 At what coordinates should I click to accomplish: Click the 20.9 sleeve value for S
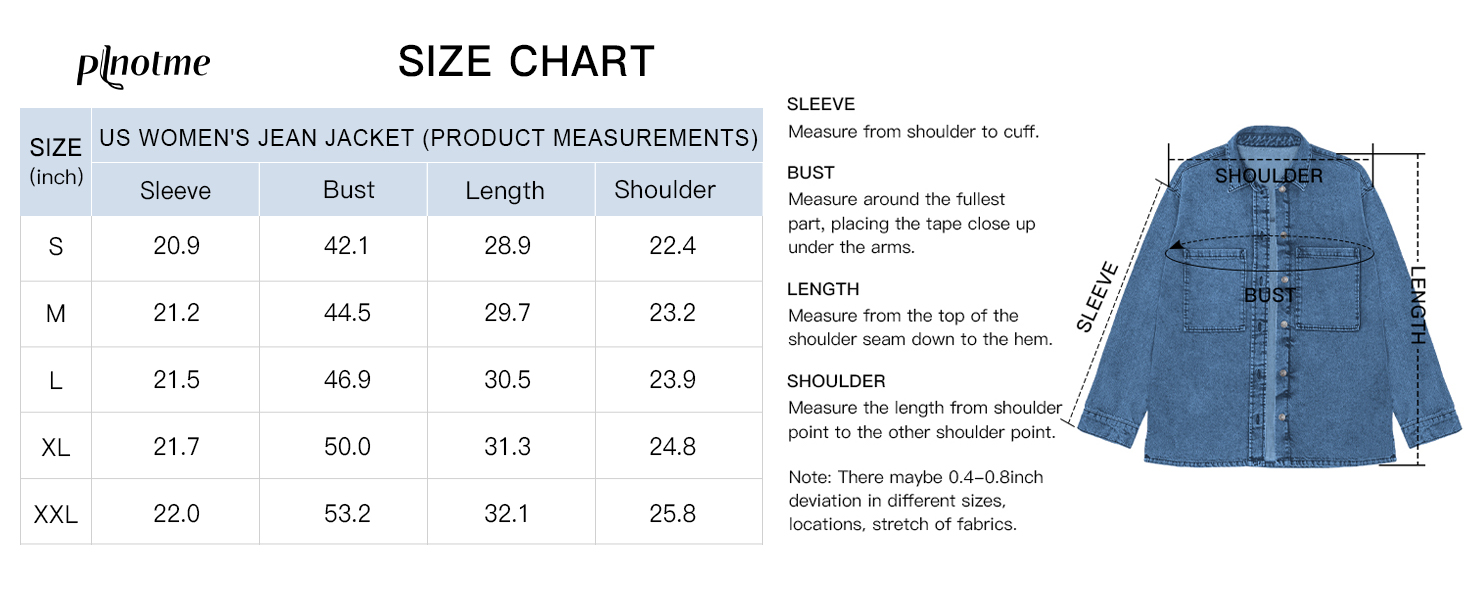click(176, 246)
